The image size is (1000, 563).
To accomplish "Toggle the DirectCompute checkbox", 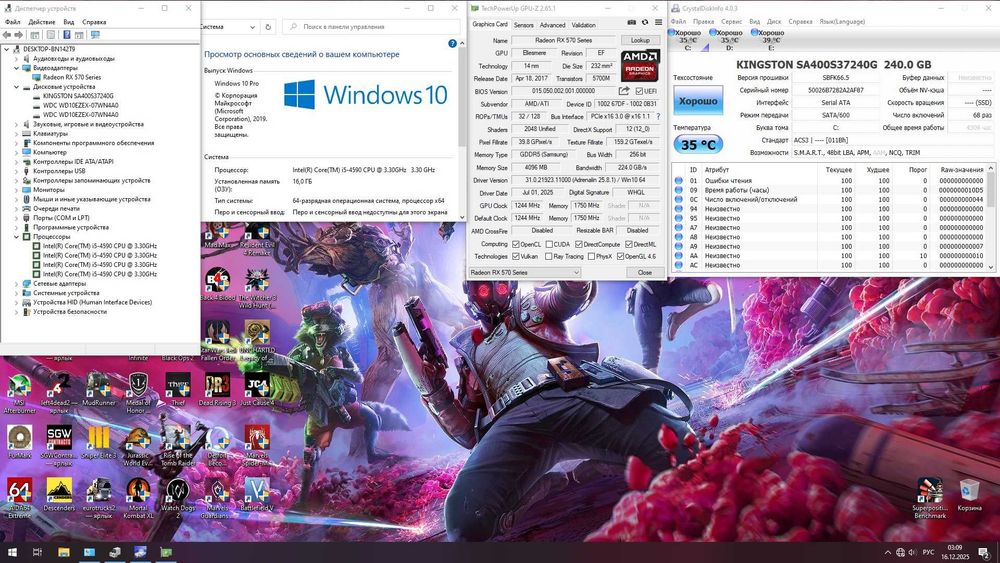I will (578, 244).
